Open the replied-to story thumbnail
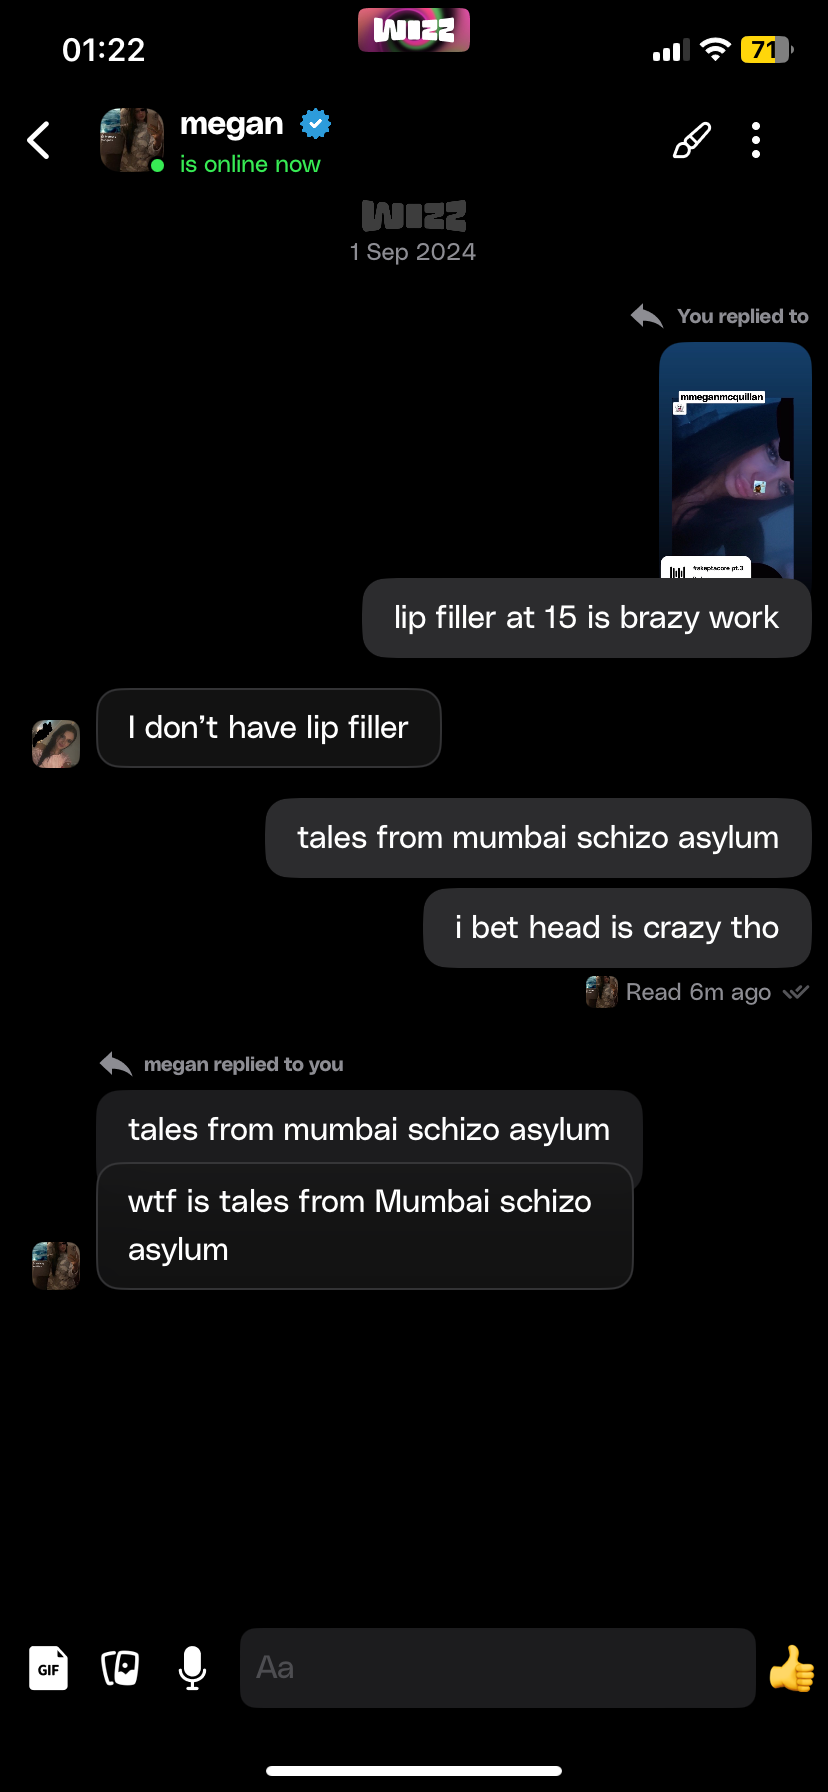The height and width of the screenshot is (1792, 828). [x=735, y=461]
